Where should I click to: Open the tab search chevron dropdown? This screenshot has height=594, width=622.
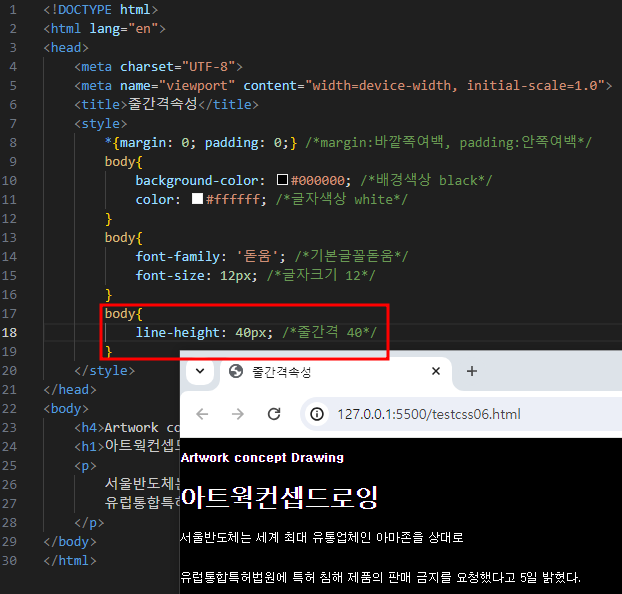(x=200, y=371)
